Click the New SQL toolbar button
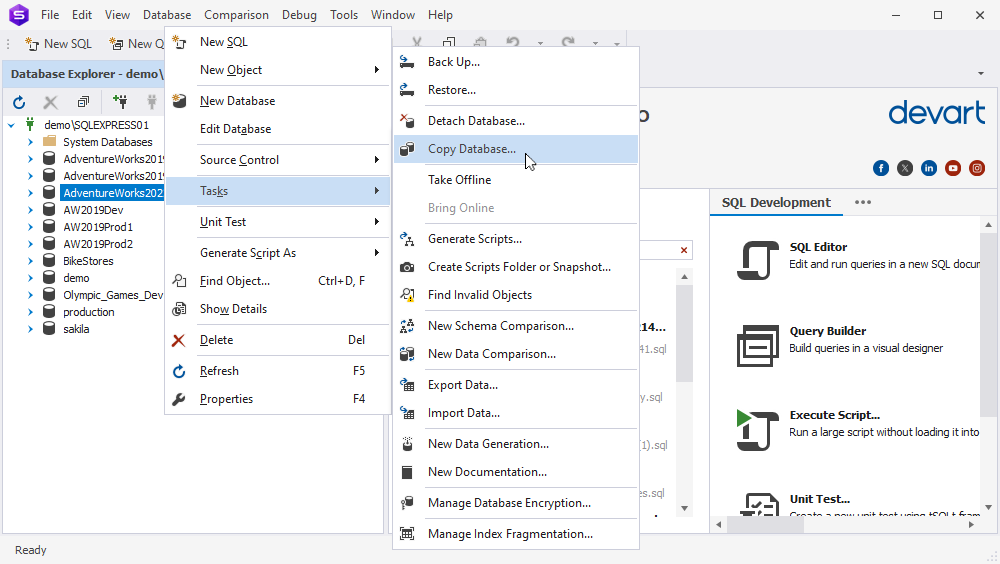The height and width of the screenshot is (564, 1000). tap(58, 43)
